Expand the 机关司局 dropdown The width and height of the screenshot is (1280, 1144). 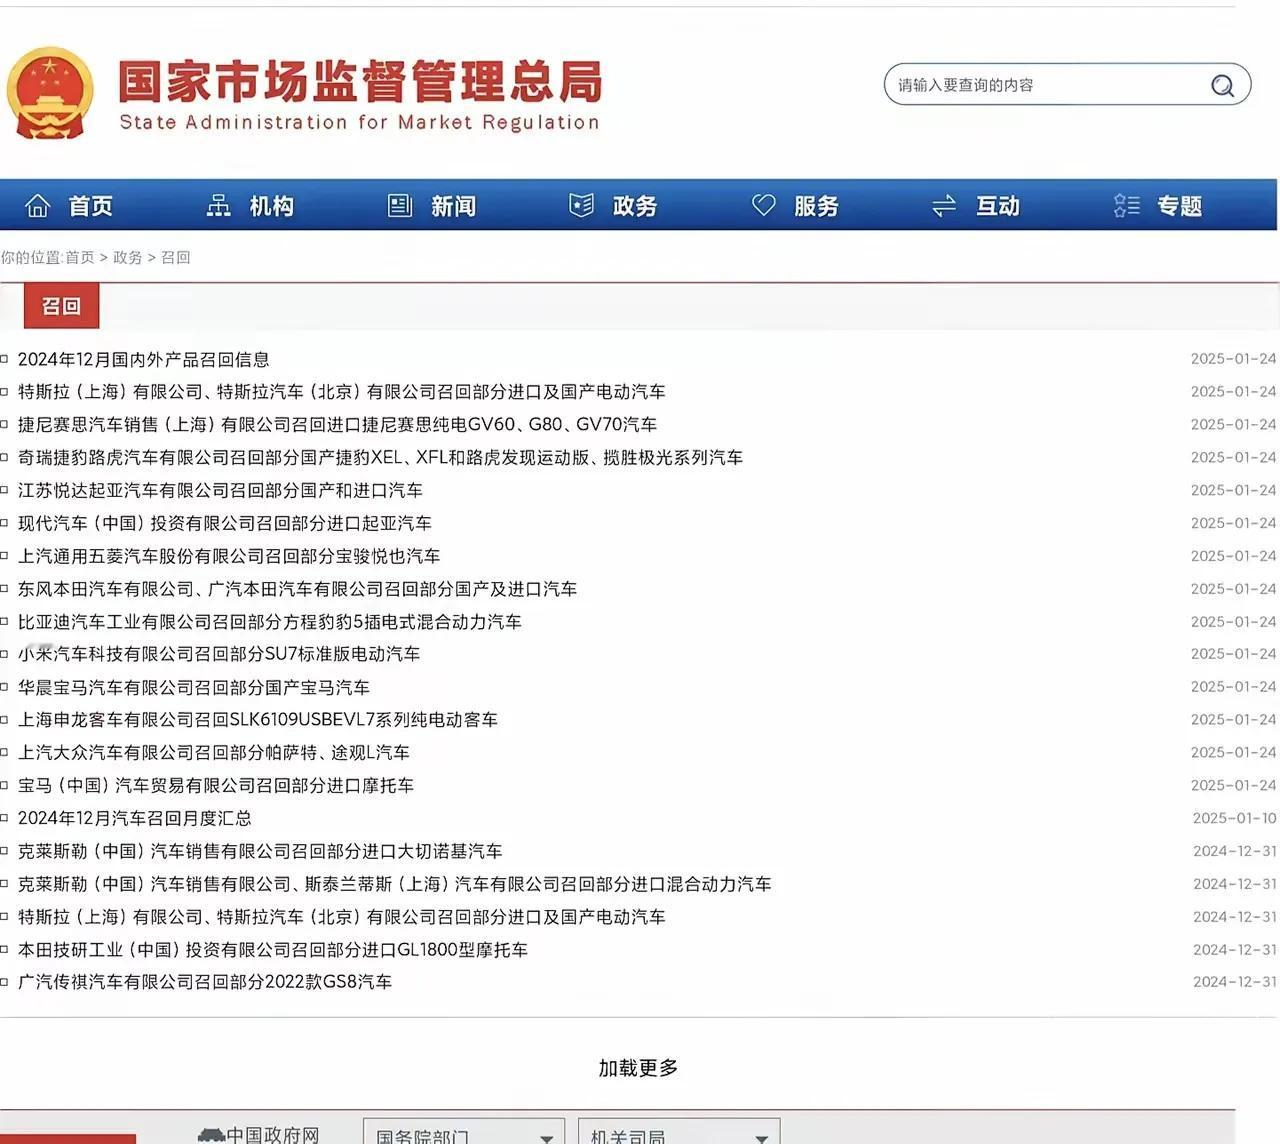pos(679,1132)
